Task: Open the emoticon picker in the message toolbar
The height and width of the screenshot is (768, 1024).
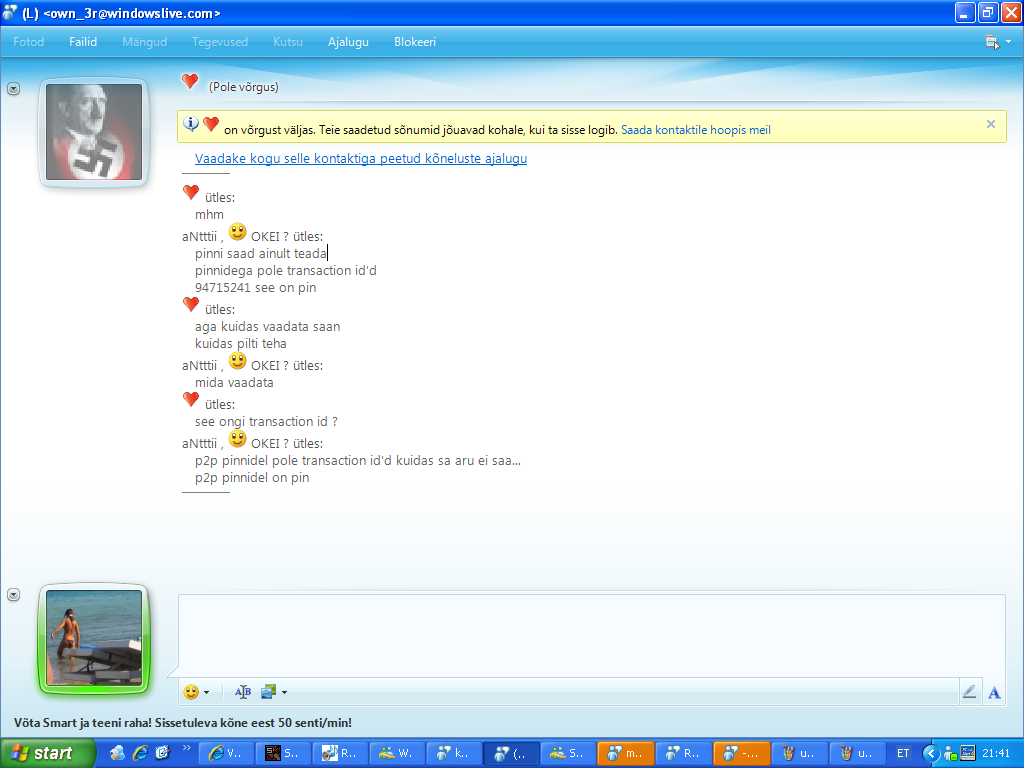Action: pyautogui.click(x=190, y=692)
